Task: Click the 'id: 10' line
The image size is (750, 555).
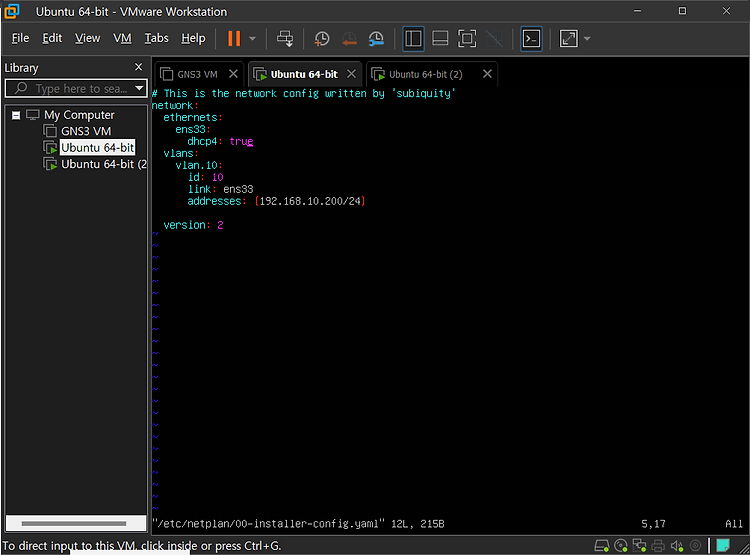Action: pyautogui.click(x=205, y=177)
